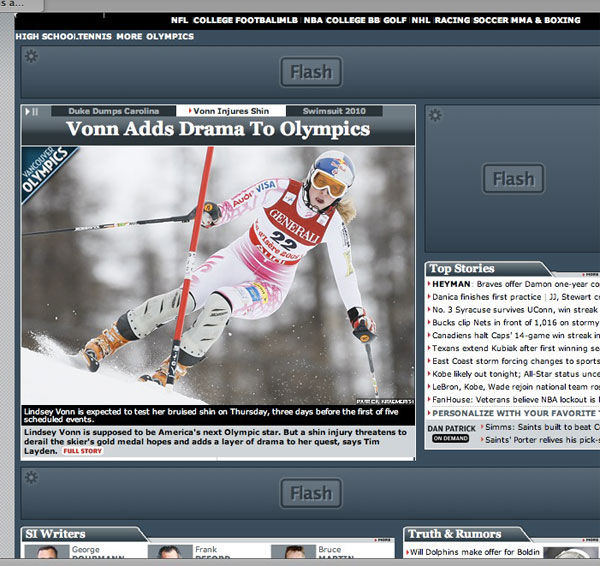Open the NFL section
Image resolution: width=600 pixels, height=566 pixels.
click(179, 20)
